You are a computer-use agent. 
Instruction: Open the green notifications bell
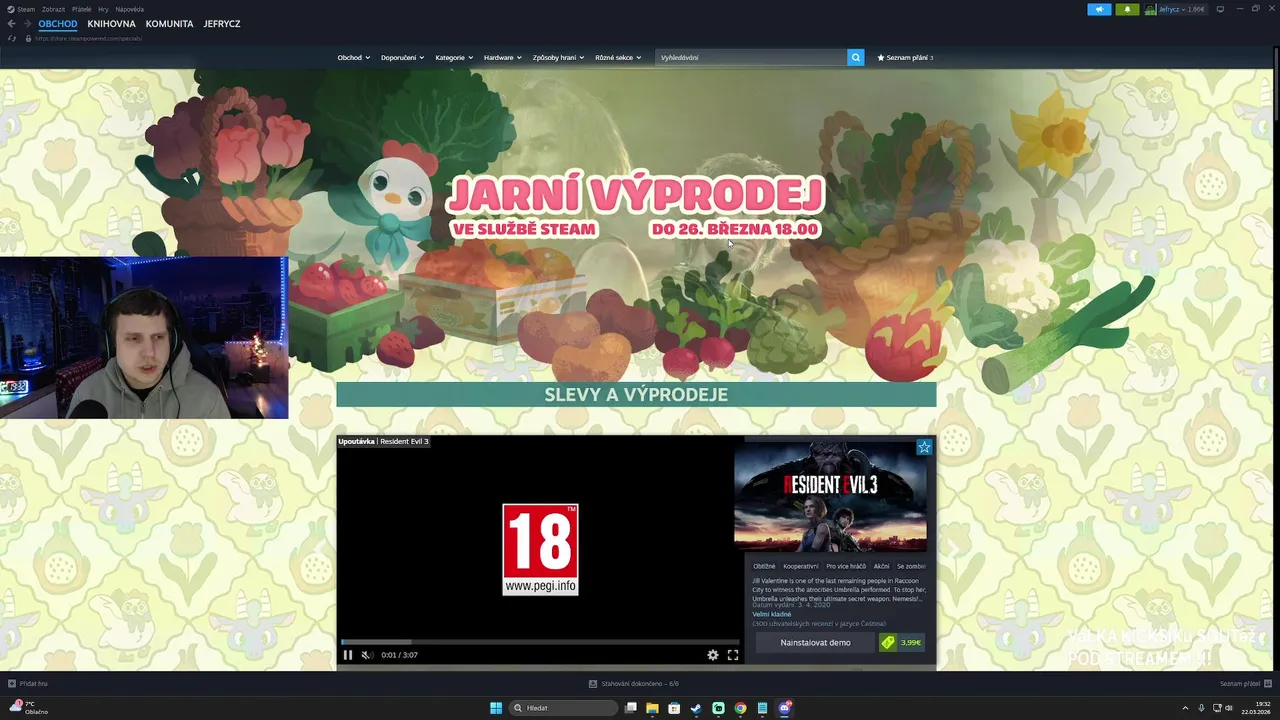click(x=1127, y=9)
